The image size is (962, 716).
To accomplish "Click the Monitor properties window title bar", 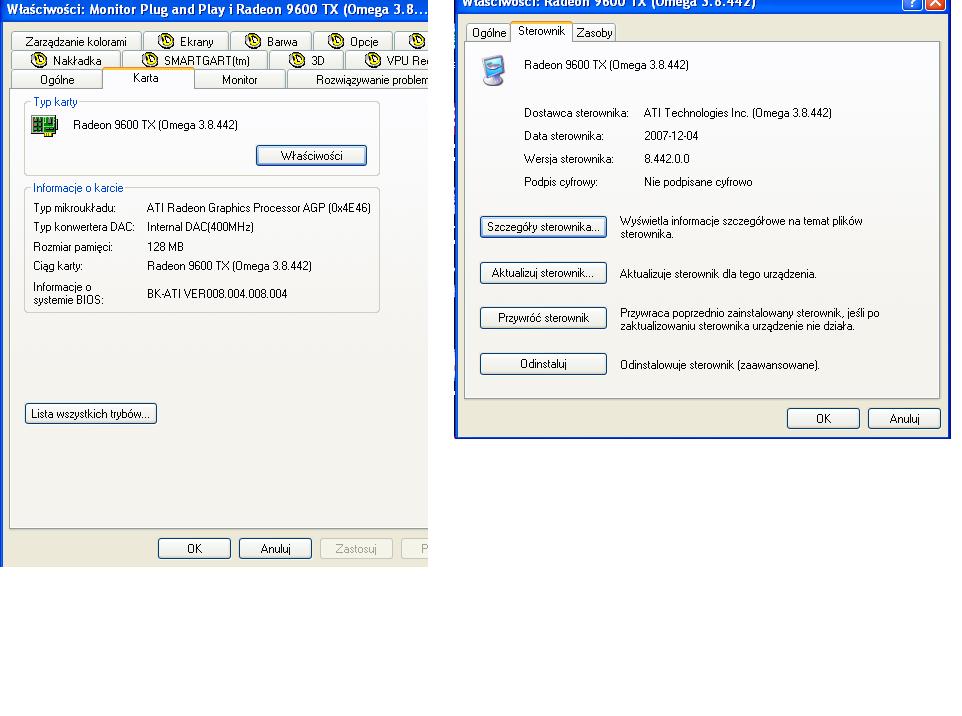I will point(215,10).
